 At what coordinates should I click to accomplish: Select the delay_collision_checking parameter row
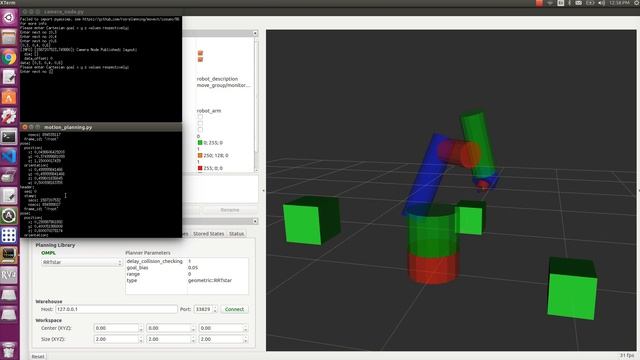187,261
